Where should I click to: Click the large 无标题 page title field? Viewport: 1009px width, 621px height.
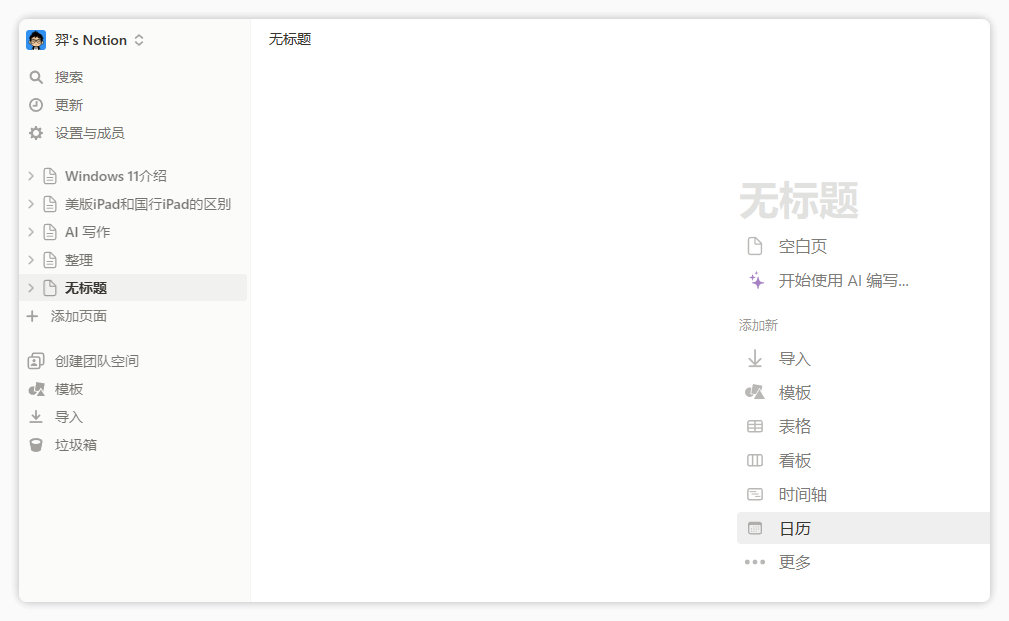click(x=799, y=200)
